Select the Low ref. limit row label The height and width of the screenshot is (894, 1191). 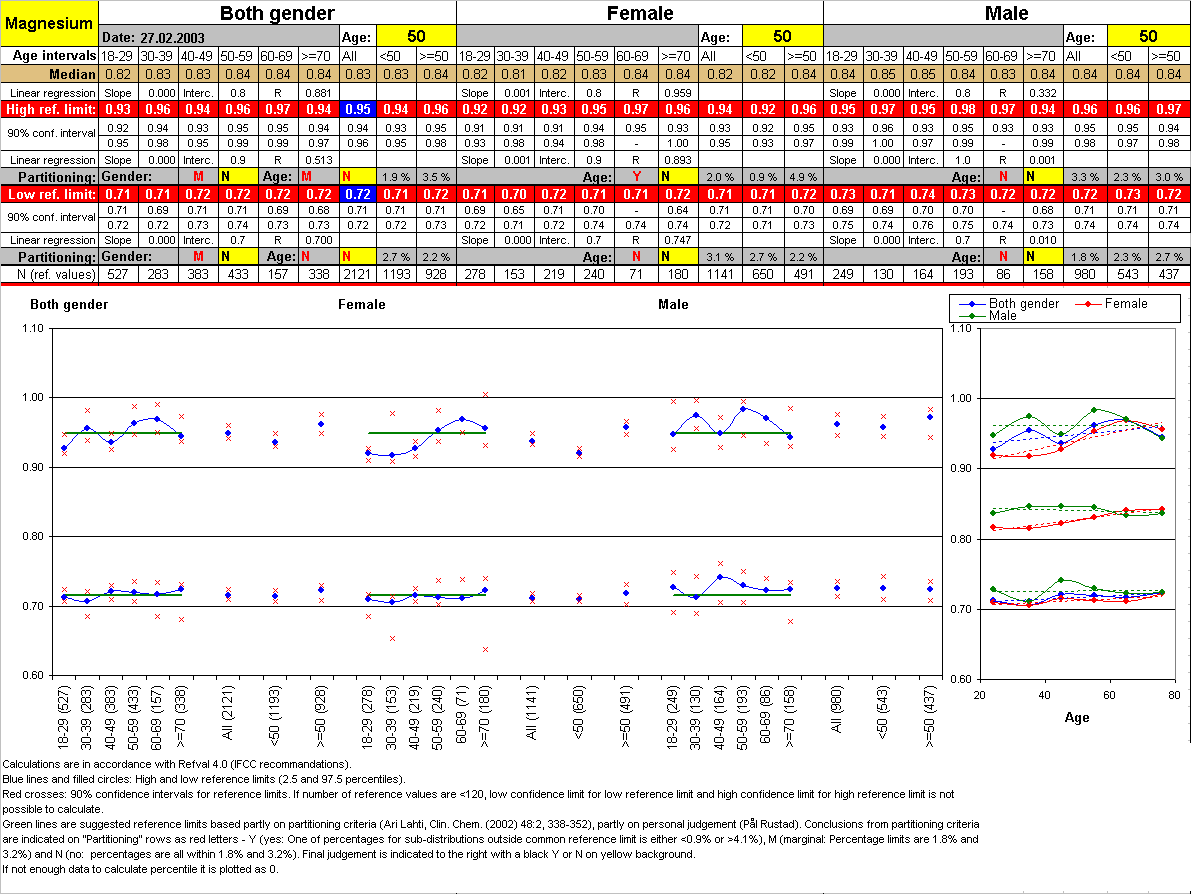(50, 194)
